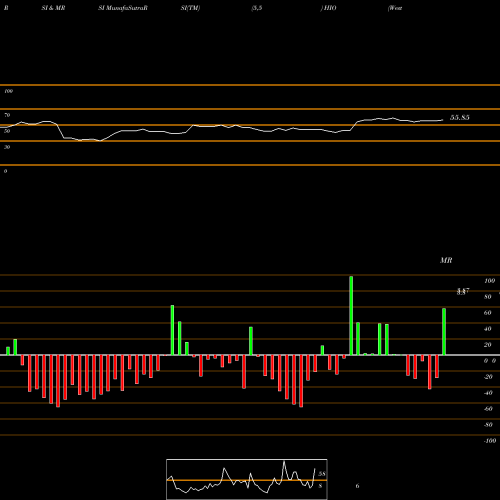Click MR axis label -100

coord(490,441)
